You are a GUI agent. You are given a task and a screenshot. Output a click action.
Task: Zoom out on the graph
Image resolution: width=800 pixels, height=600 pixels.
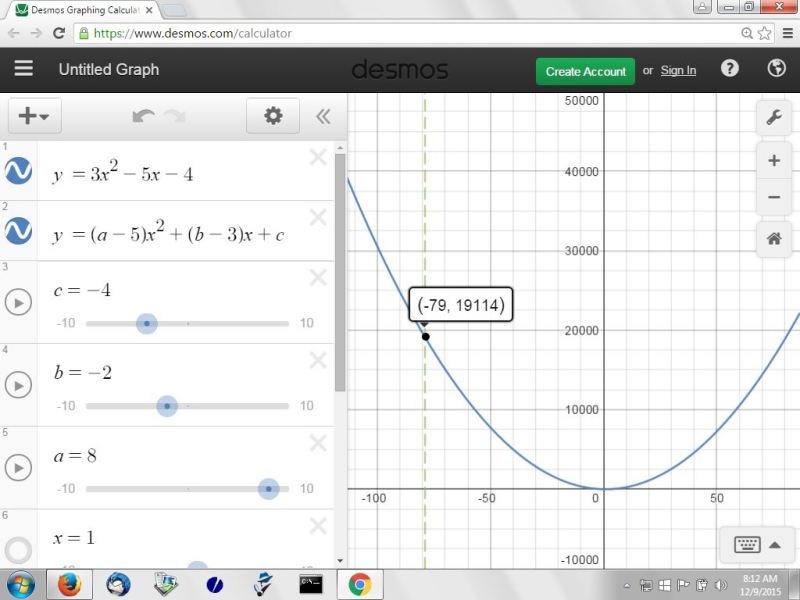(774, 197)
